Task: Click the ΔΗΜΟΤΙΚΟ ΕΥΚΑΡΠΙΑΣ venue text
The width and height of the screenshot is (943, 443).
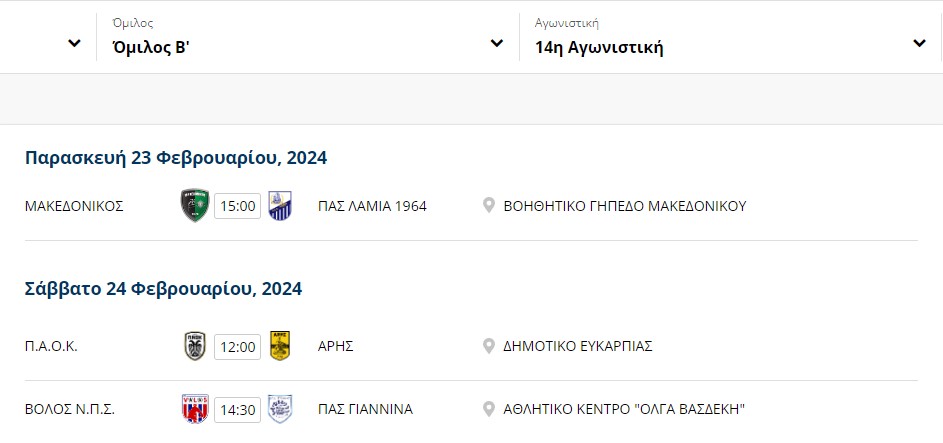Action: pos(577,346)
